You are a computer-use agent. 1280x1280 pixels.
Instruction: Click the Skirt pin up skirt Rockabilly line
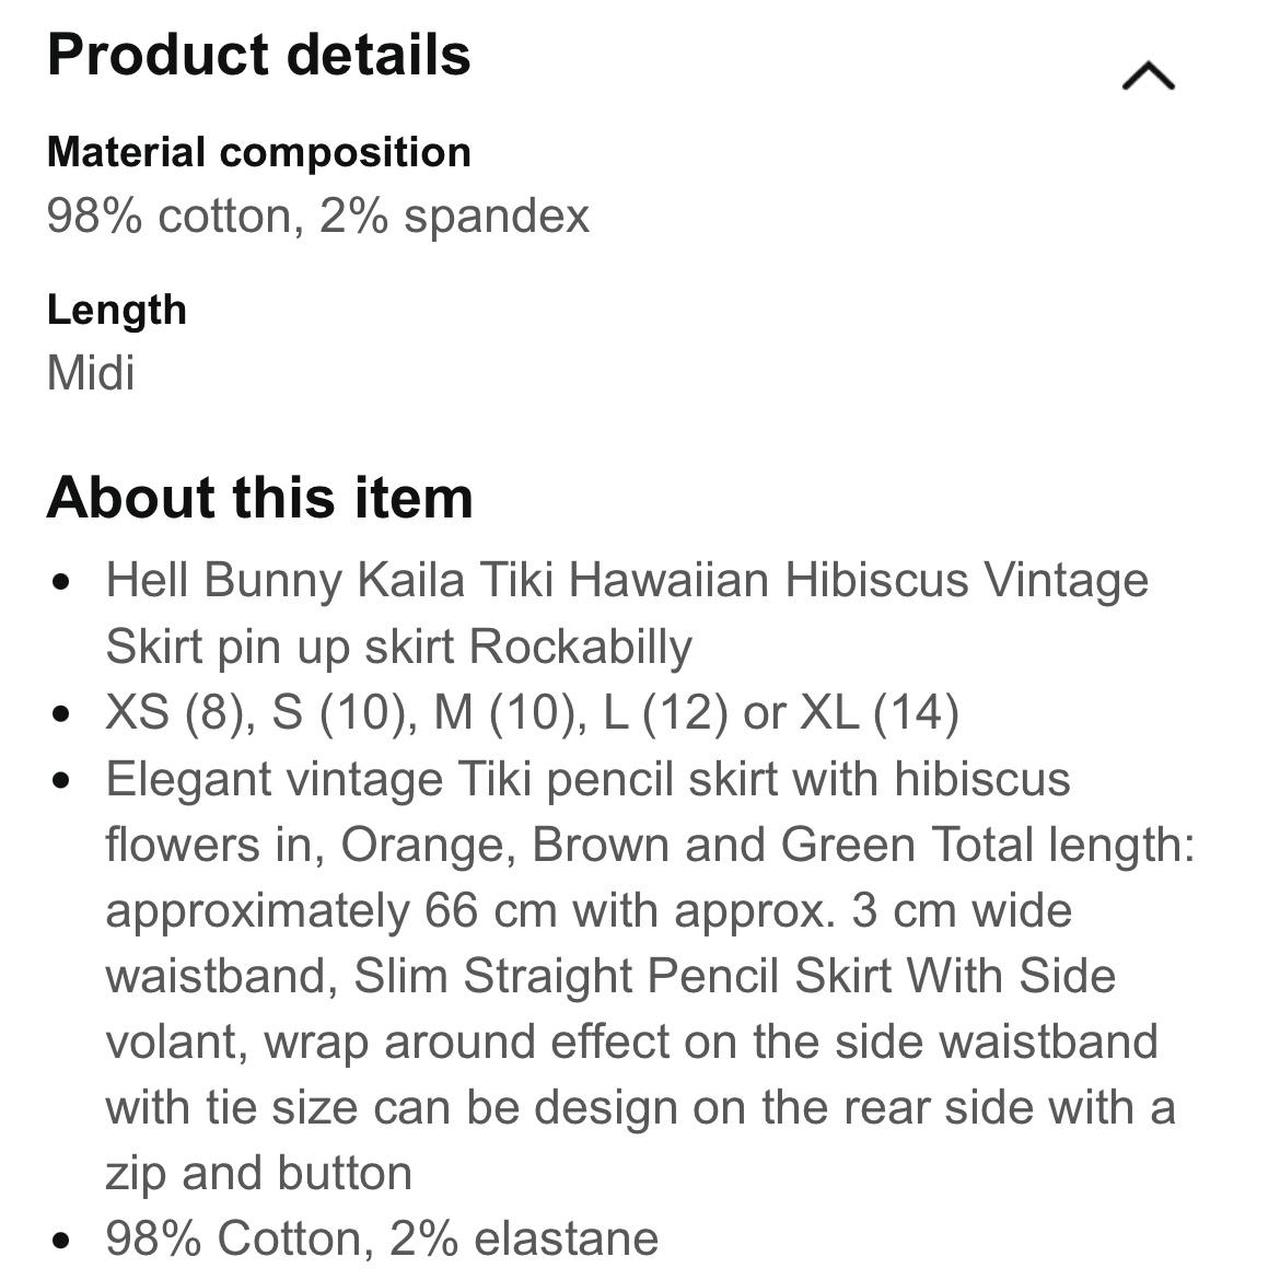click(x=398, y=646)
